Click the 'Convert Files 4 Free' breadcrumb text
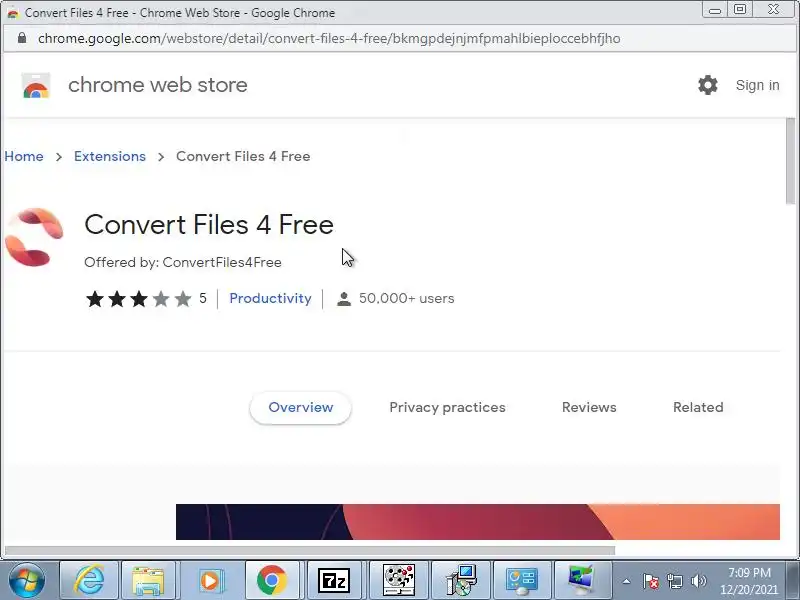This screenshot has height=600, width=800. [x=243, y=156]
